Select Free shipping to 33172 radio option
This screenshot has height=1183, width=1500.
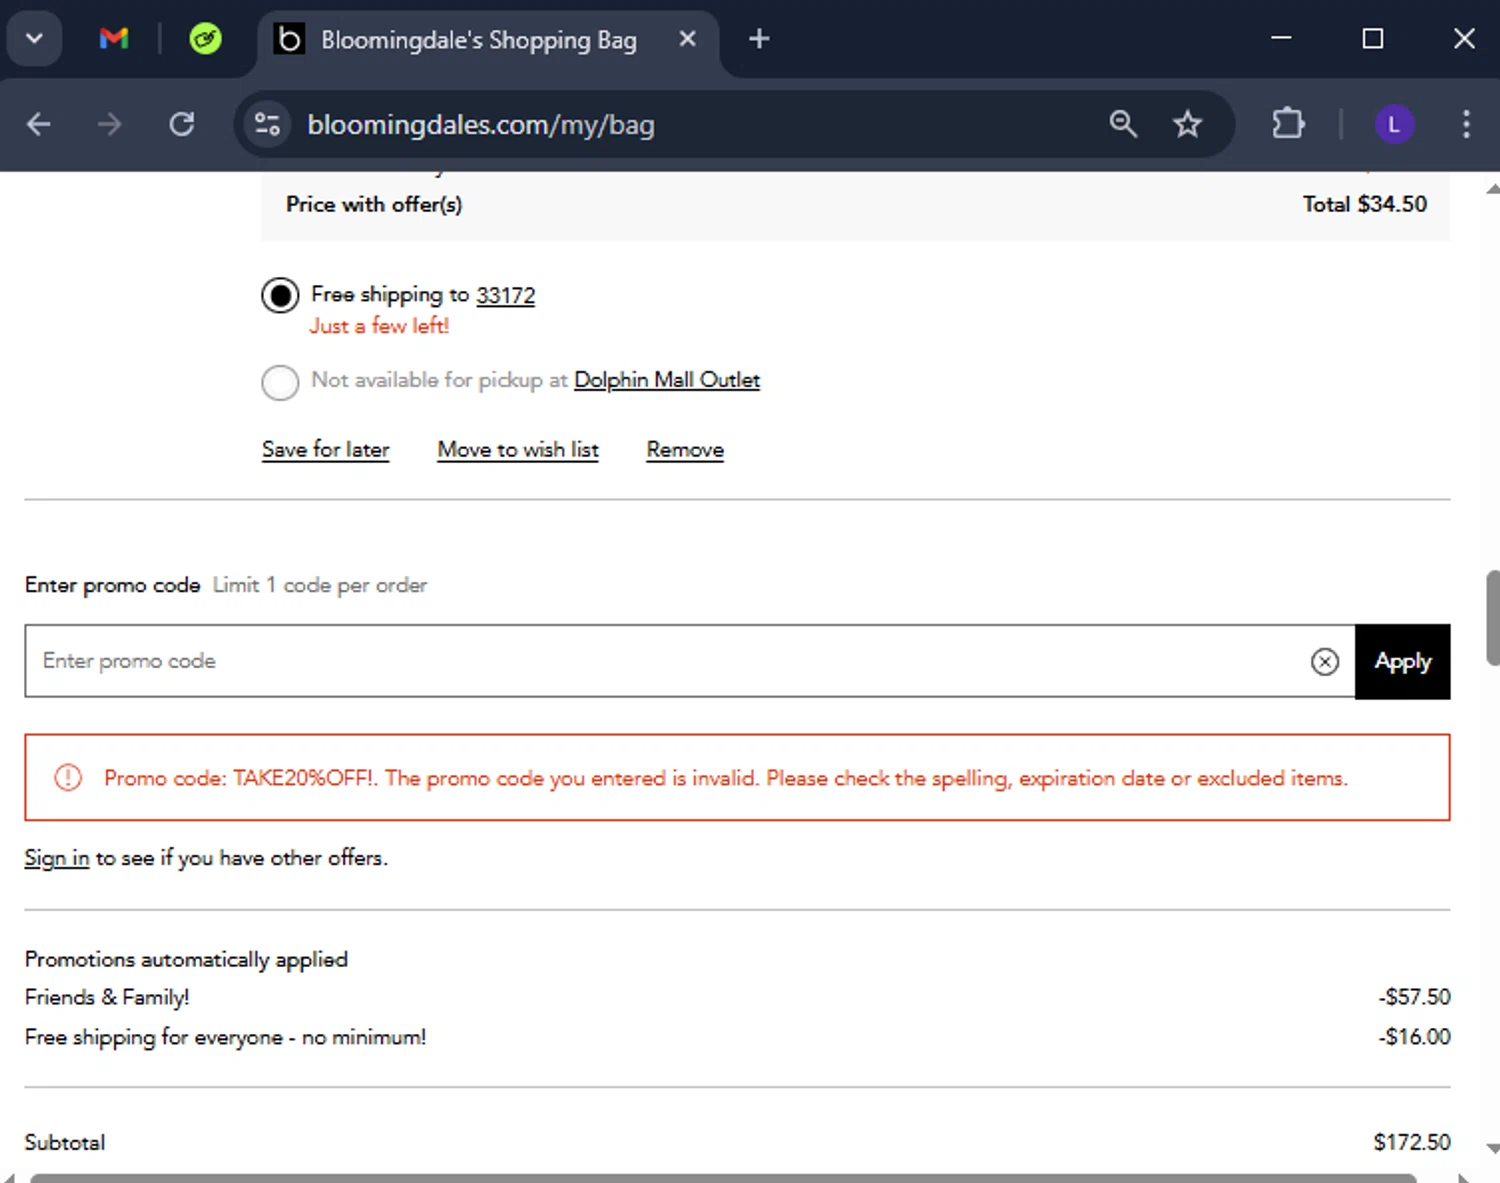pyautogui.click(x=280, y=296)
